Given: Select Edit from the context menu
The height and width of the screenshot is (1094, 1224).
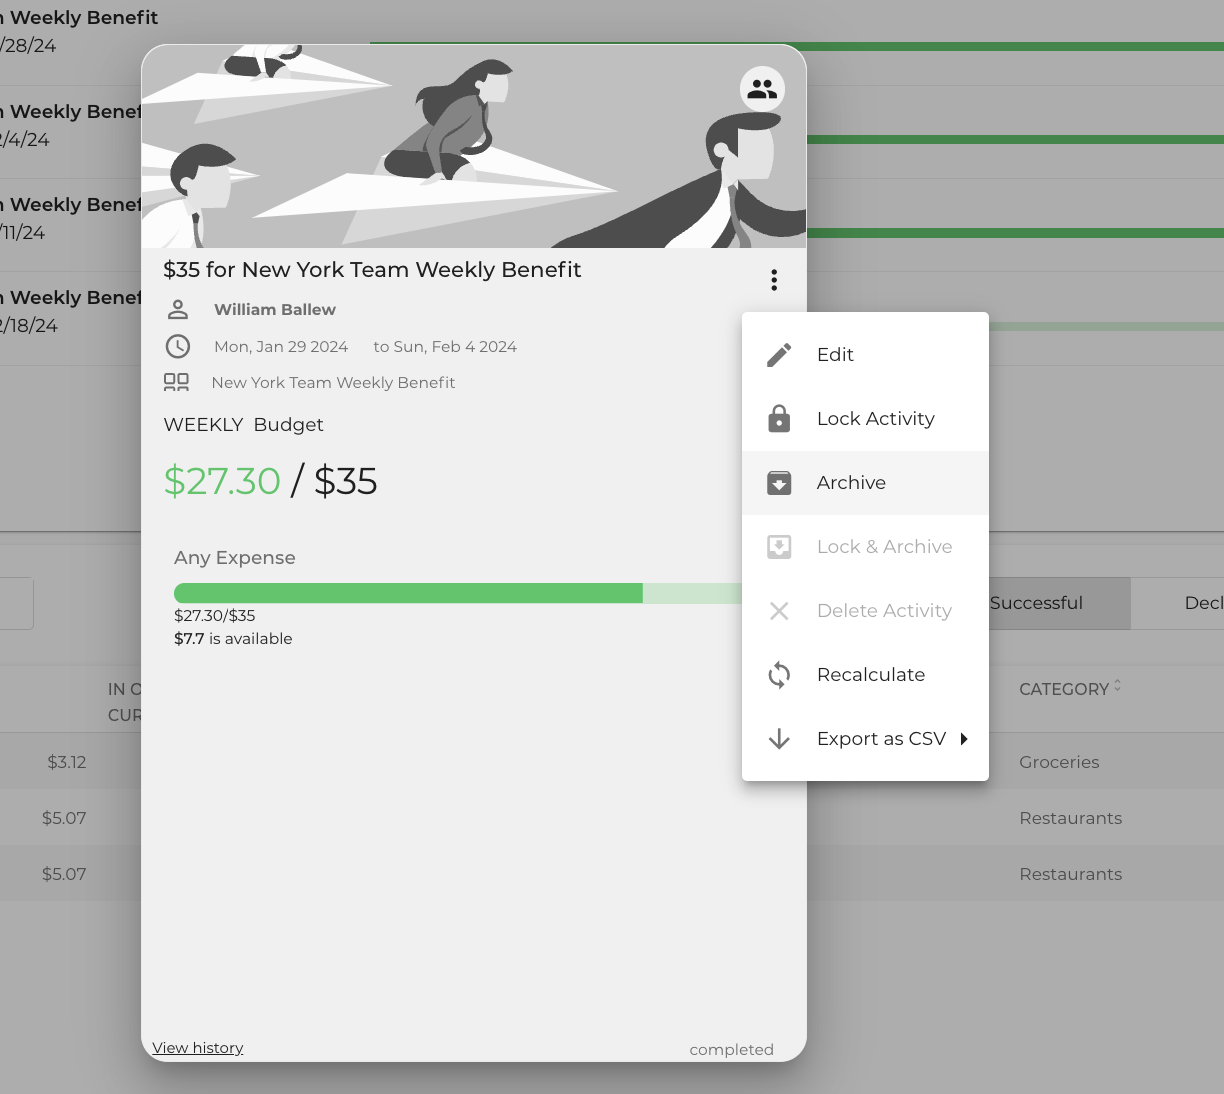Looking at the screenshot, I should click(865, 355).
